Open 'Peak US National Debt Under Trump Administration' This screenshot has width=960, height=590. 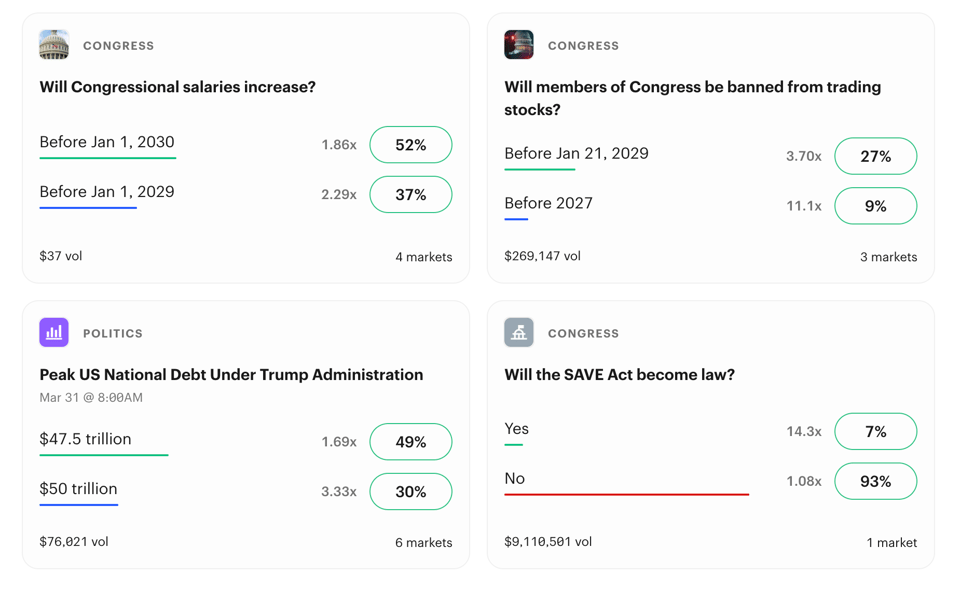click(231, 375)
